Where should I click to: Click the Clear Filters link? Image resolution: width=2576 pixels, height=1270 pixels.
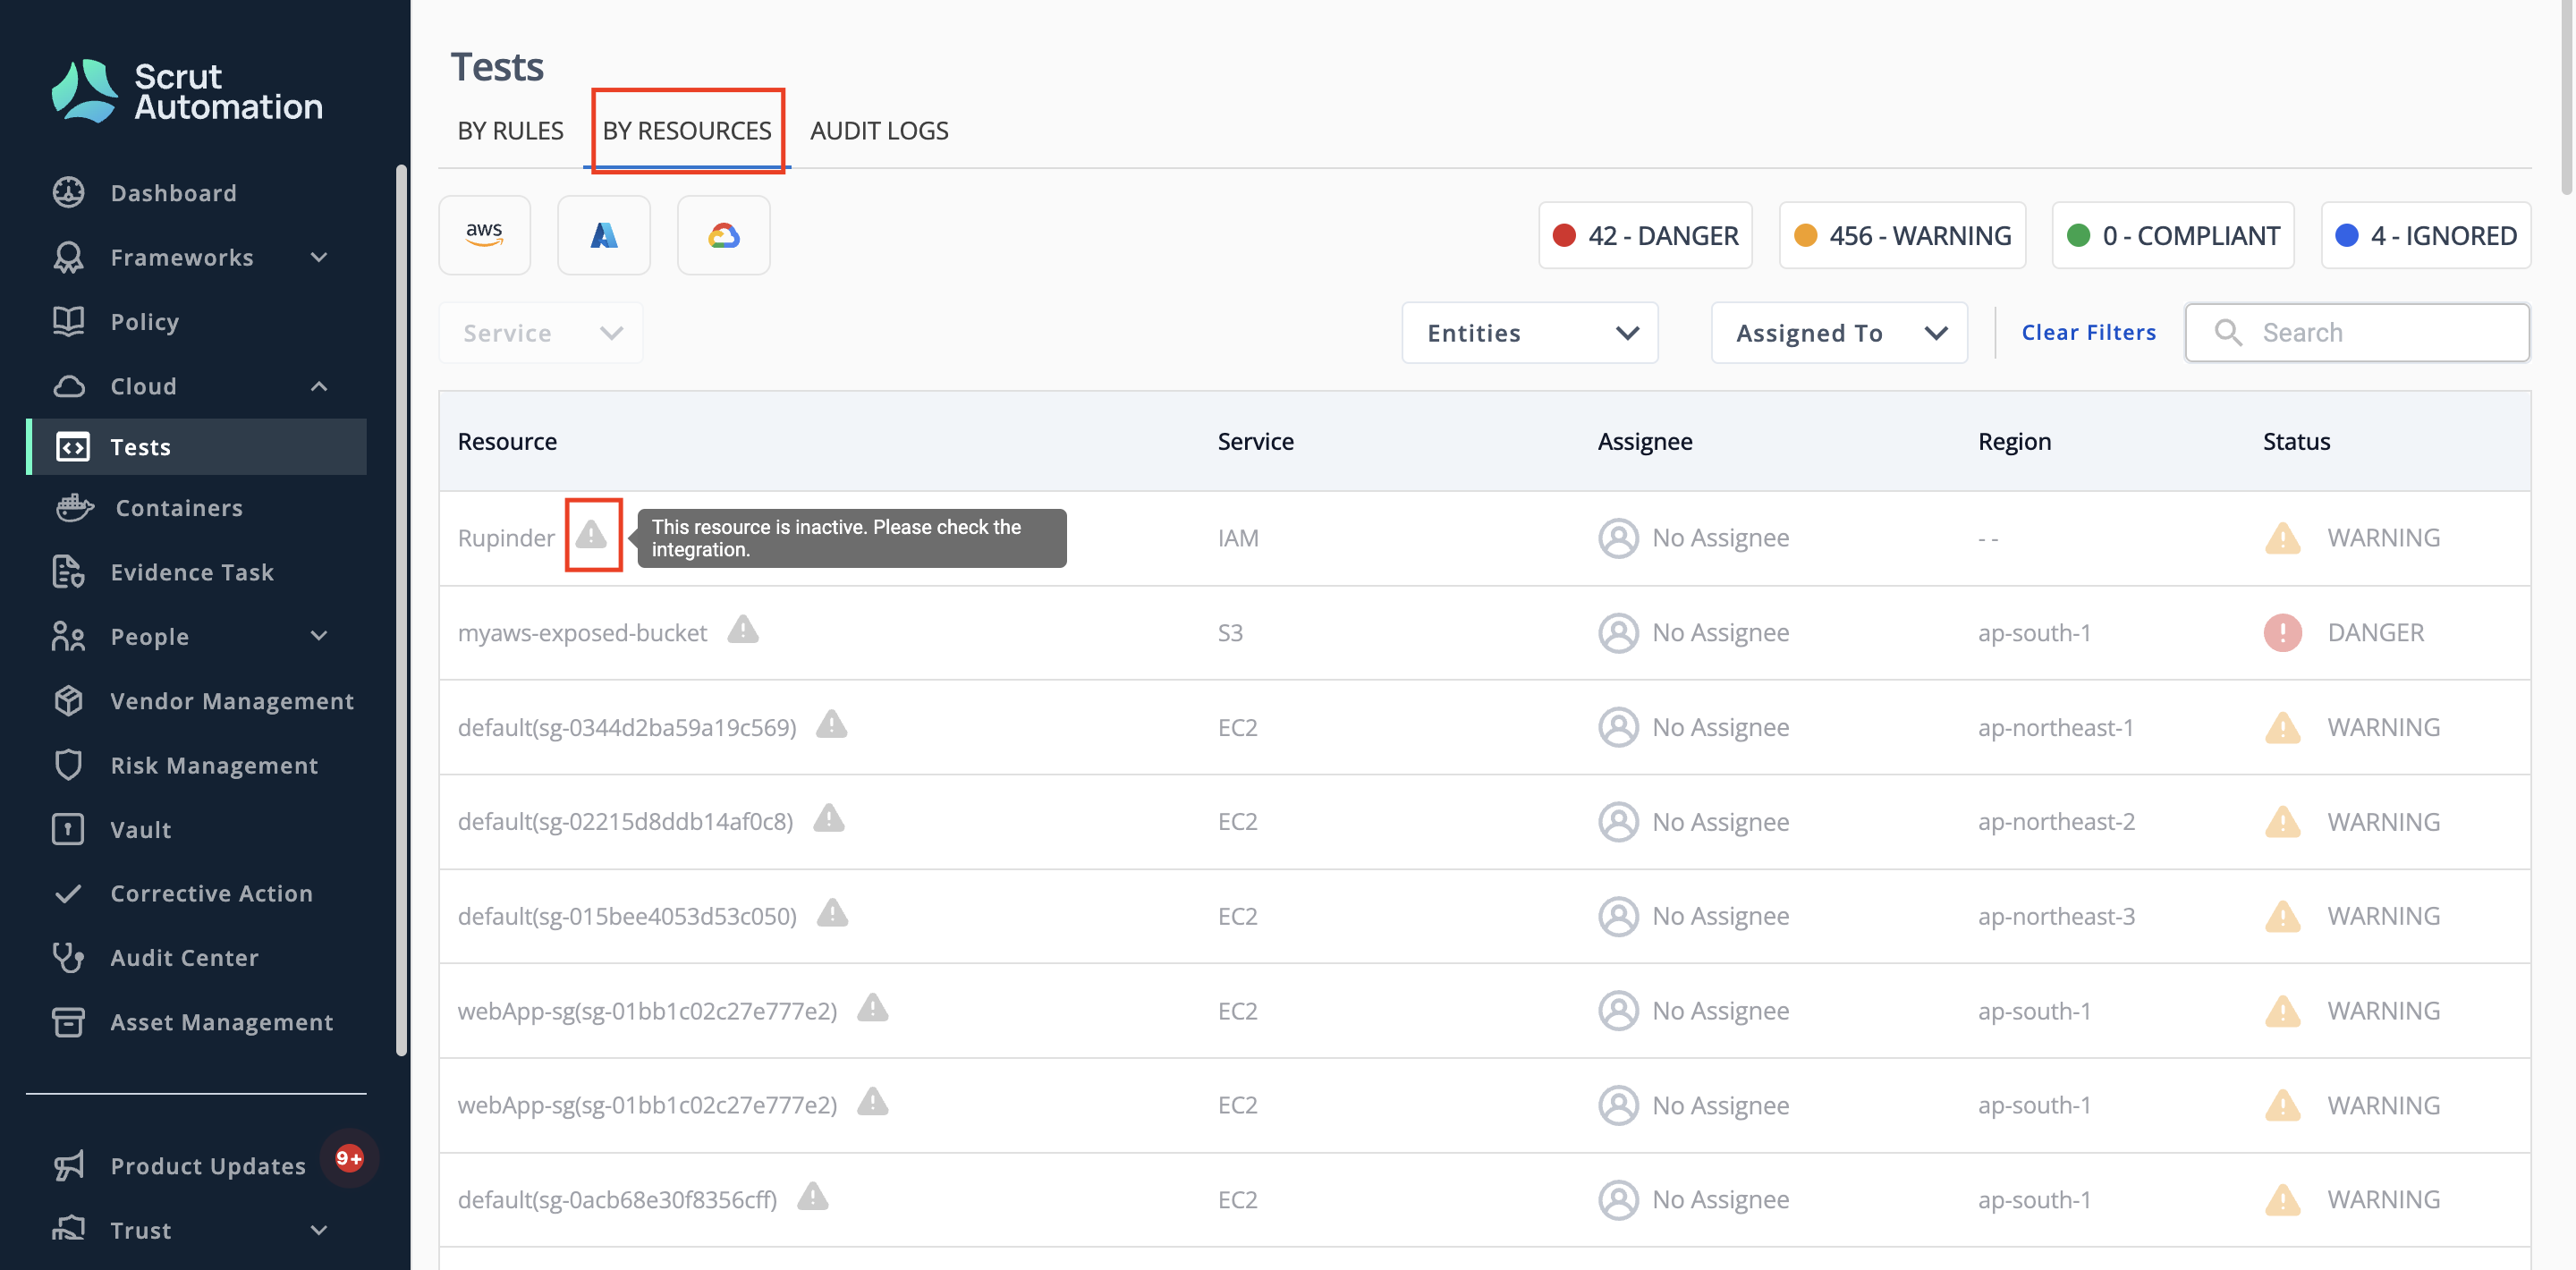(x=2088, y=332)
